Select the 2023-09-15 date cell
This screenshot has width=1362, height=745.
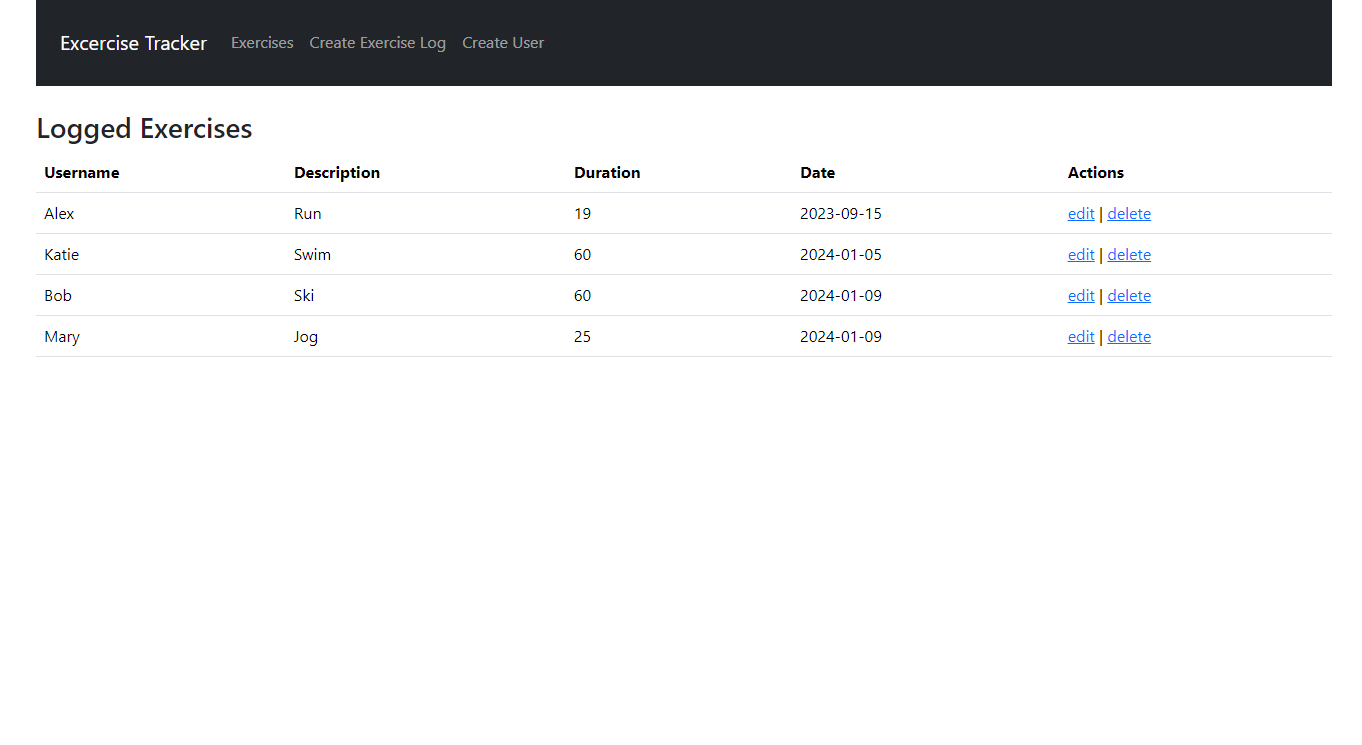[x=841, y=214]
